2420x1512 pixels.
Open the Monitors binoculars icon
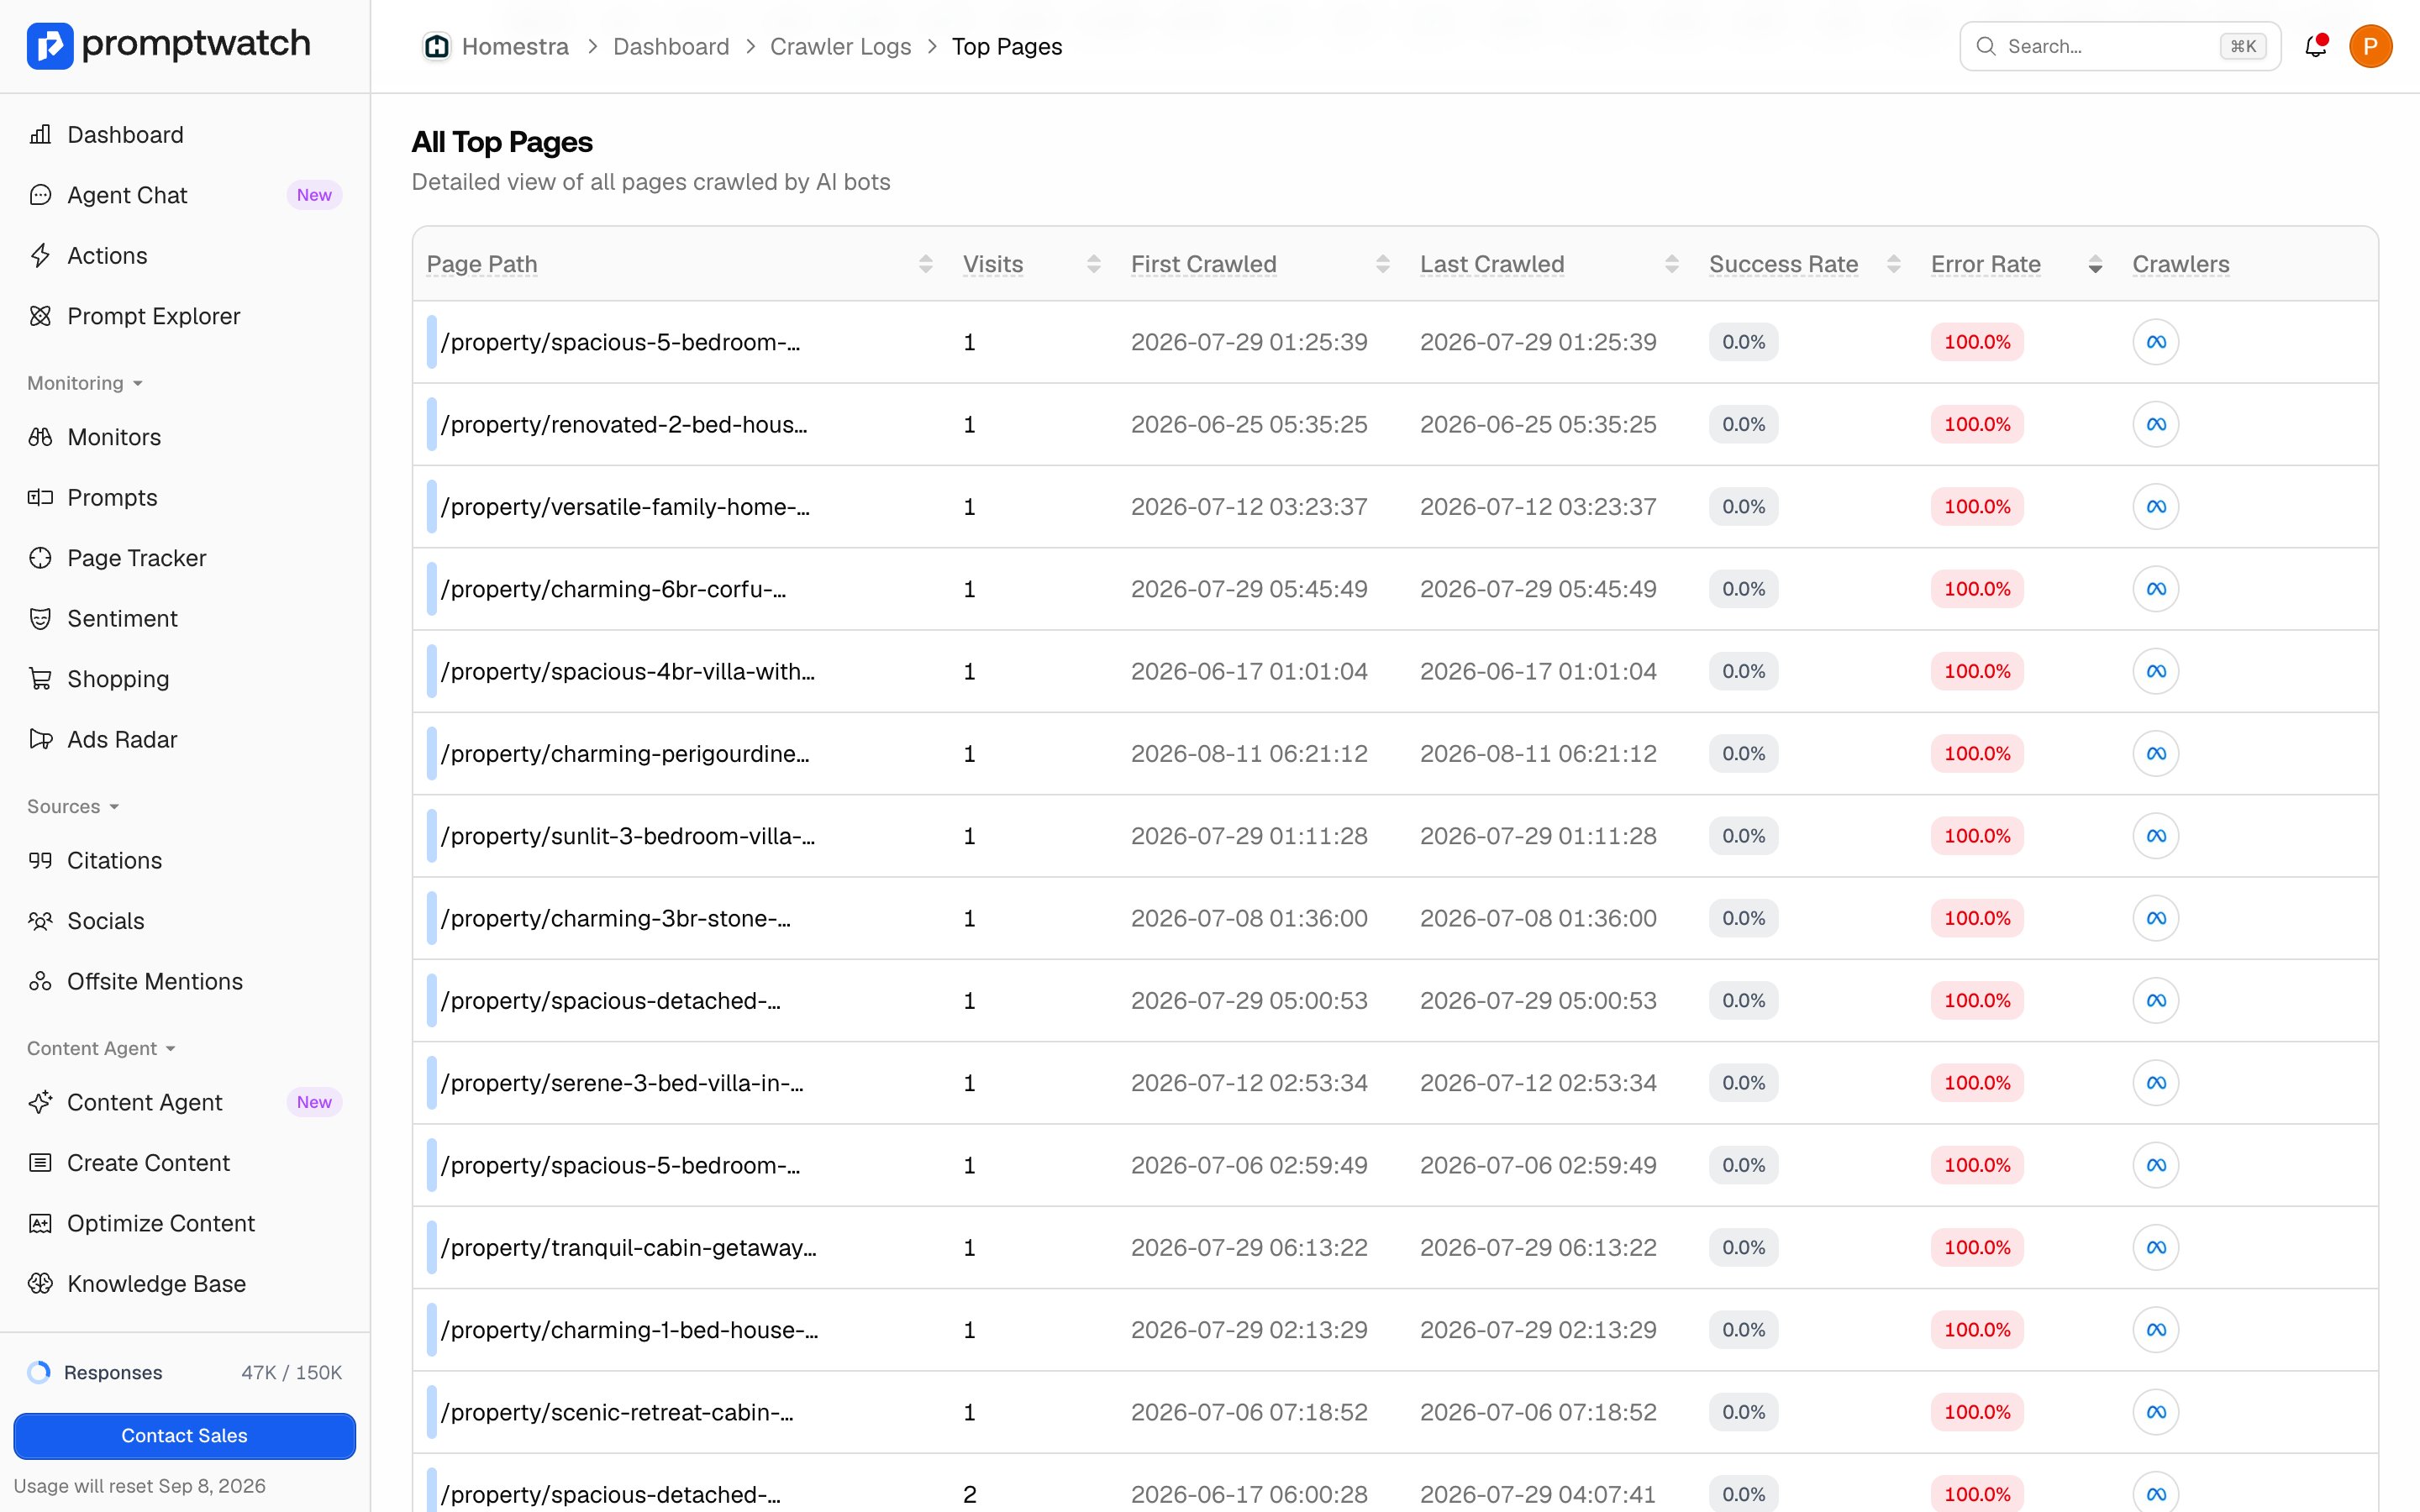pyautogui.click(x=40, y=437)
